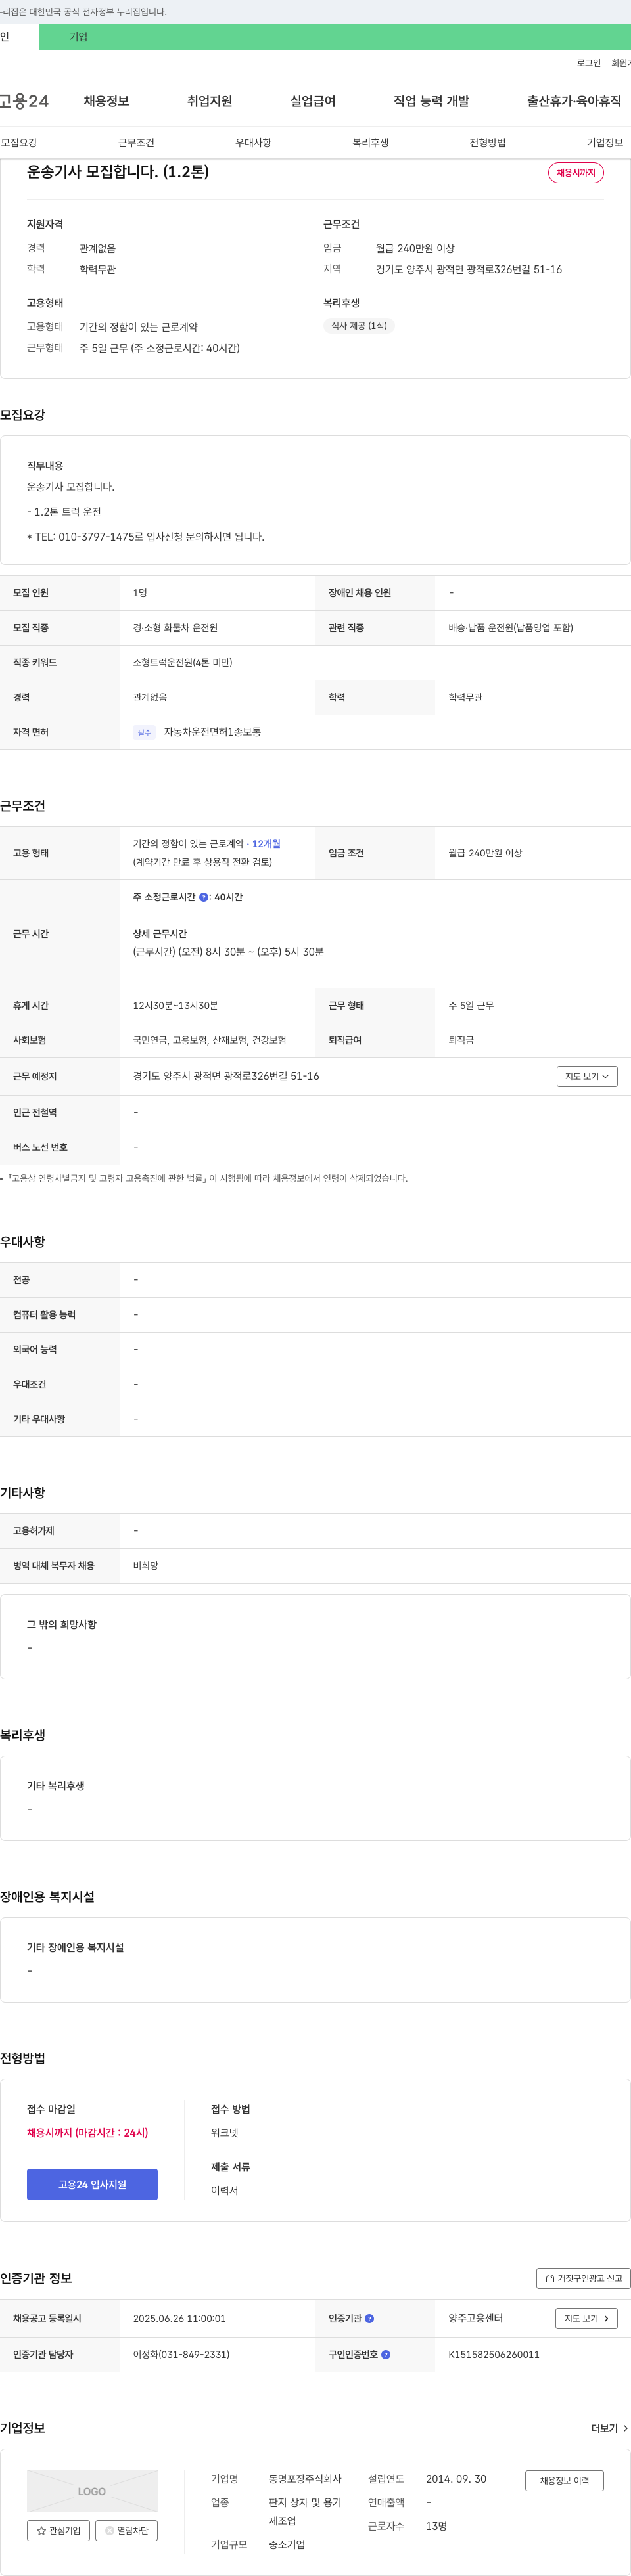The height and width of the screenshot is (2576, 631).
Task: Jump to the 전형방법 section tab
Action: (x=487, y=143)
